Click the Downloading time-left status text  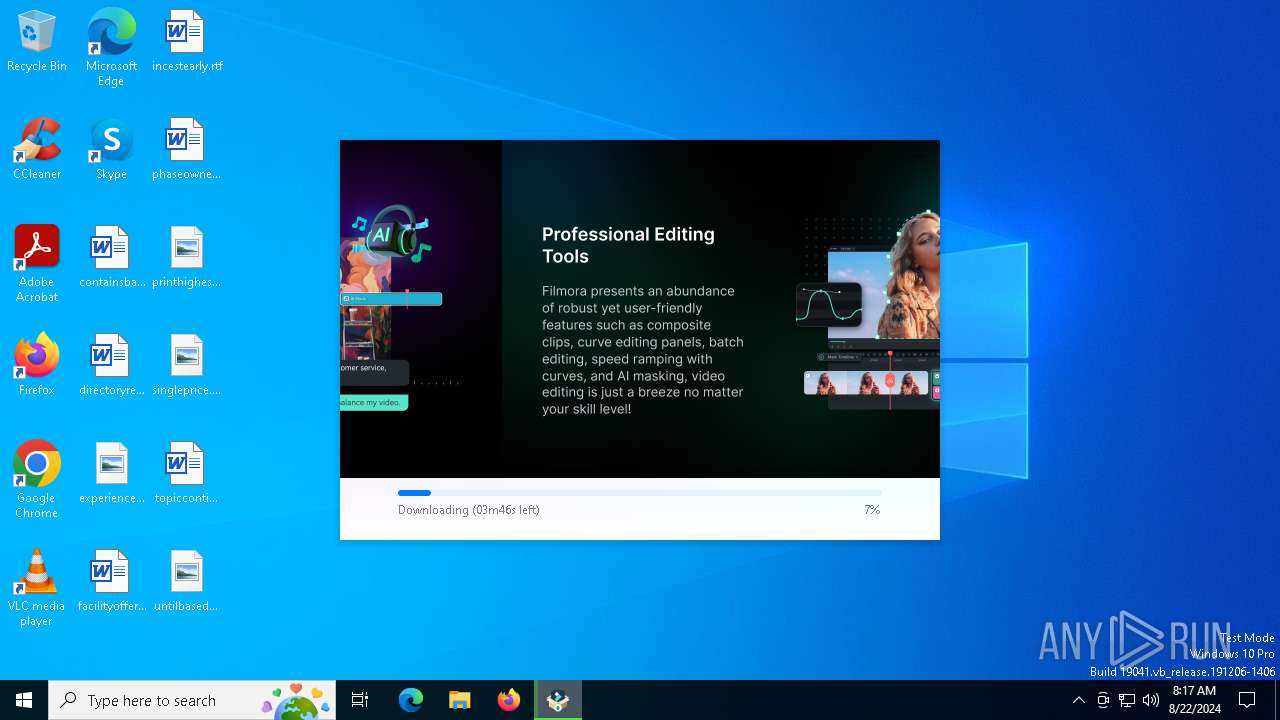pyautogui.click(x=469, y=510)
